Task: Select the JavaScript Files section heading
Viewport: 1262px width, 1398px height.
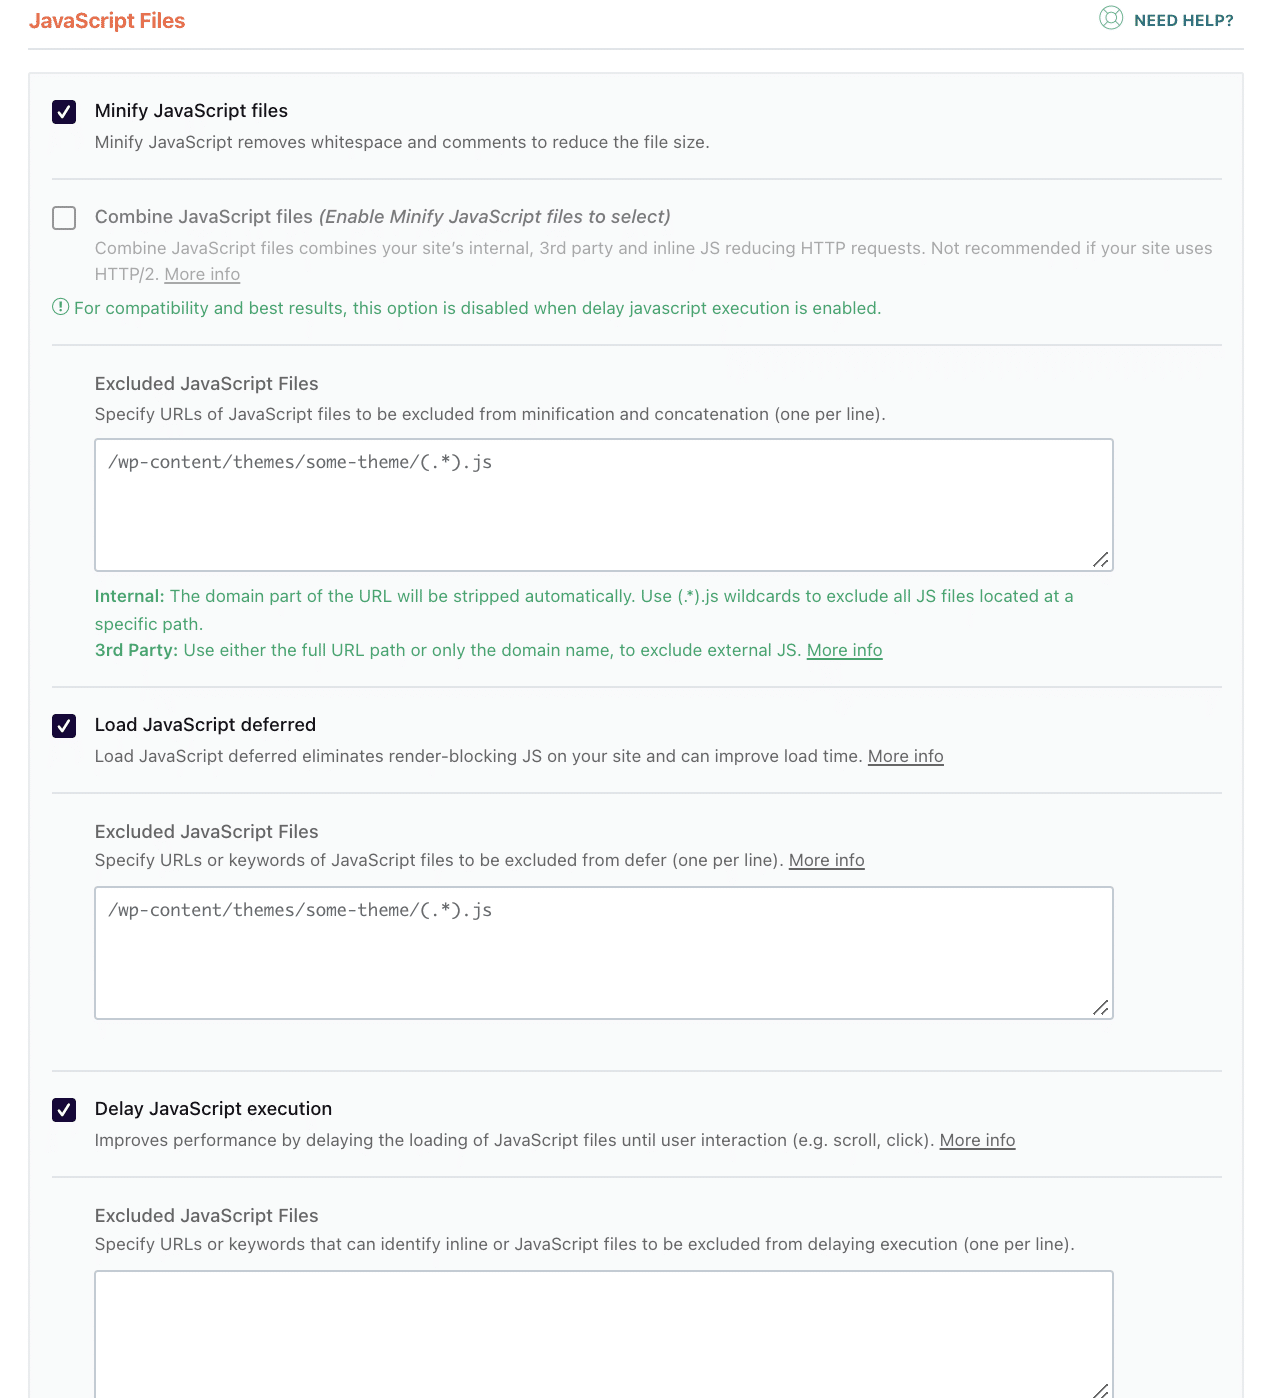Action: click(108, 20)
